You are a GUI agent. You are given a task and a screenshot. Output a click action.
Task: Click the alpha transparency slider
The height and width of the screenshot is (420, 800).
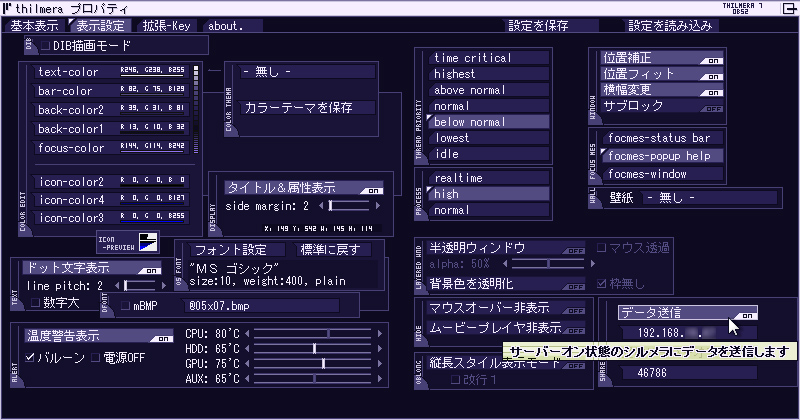click(548, 264)
